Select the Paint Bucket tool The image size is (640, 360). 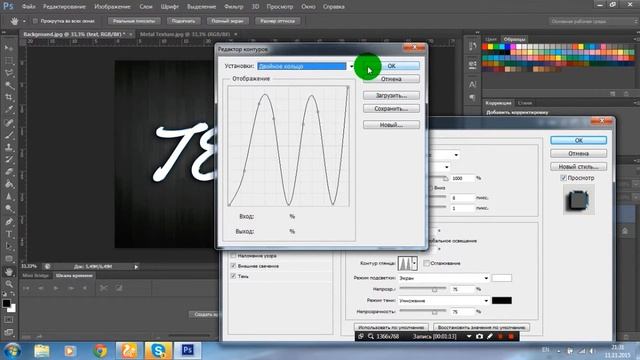click(9, 184)
